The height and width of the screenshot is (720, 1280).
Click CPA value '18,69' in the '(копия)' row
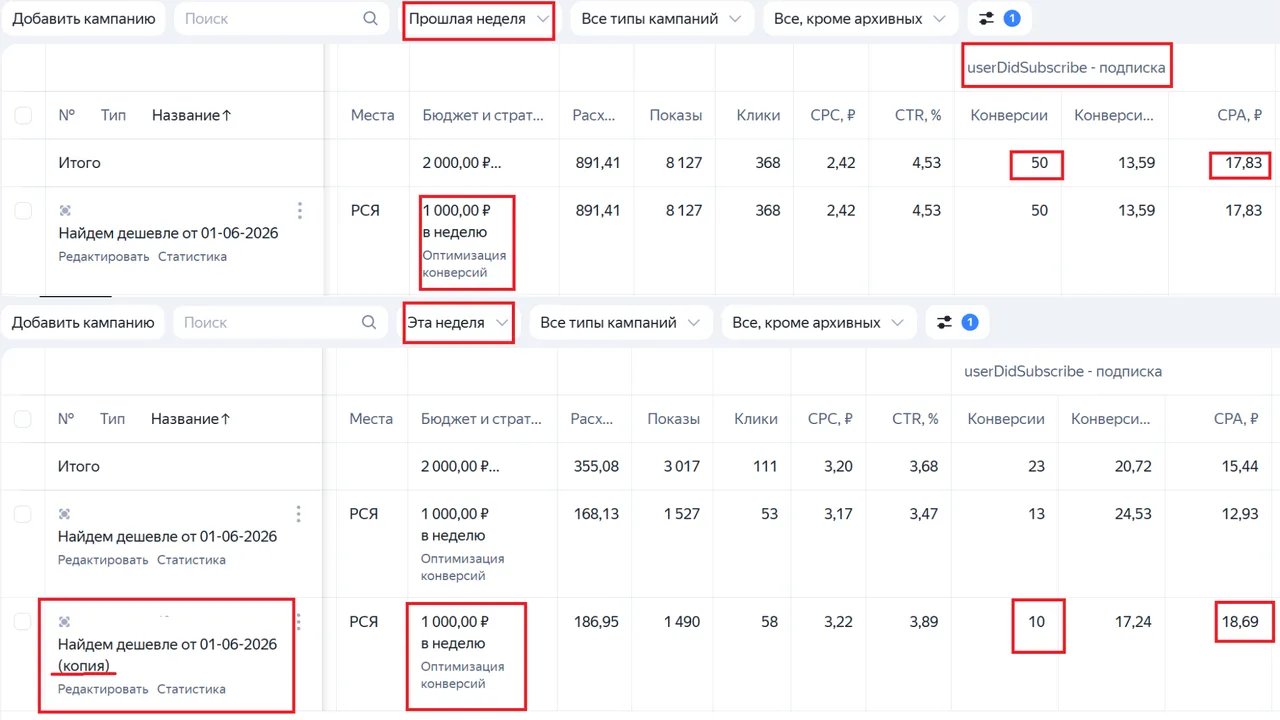(1239, 622)
